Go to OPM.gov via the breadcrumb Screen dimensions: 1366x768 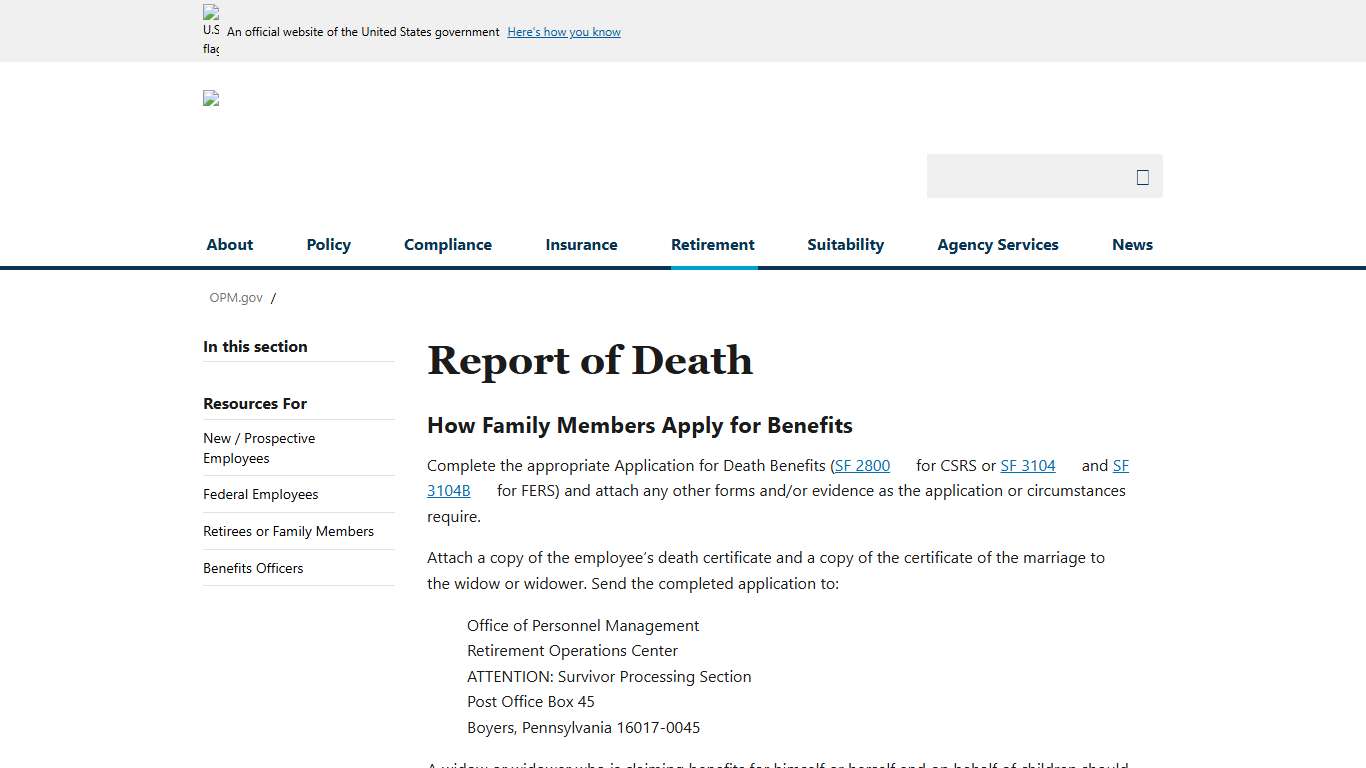click(x=236, y=297)
